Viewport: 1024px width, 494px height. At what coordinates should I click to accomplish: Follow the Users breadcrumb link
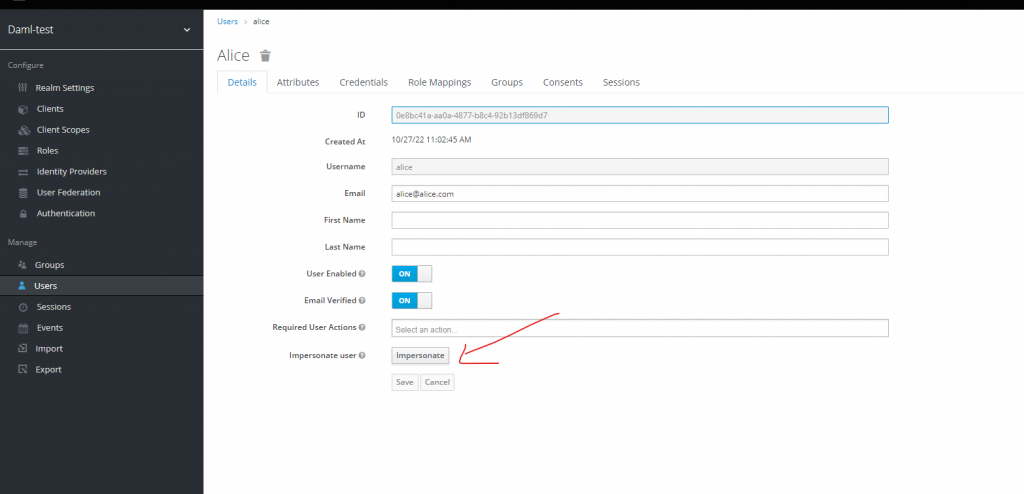pos(227,22)
